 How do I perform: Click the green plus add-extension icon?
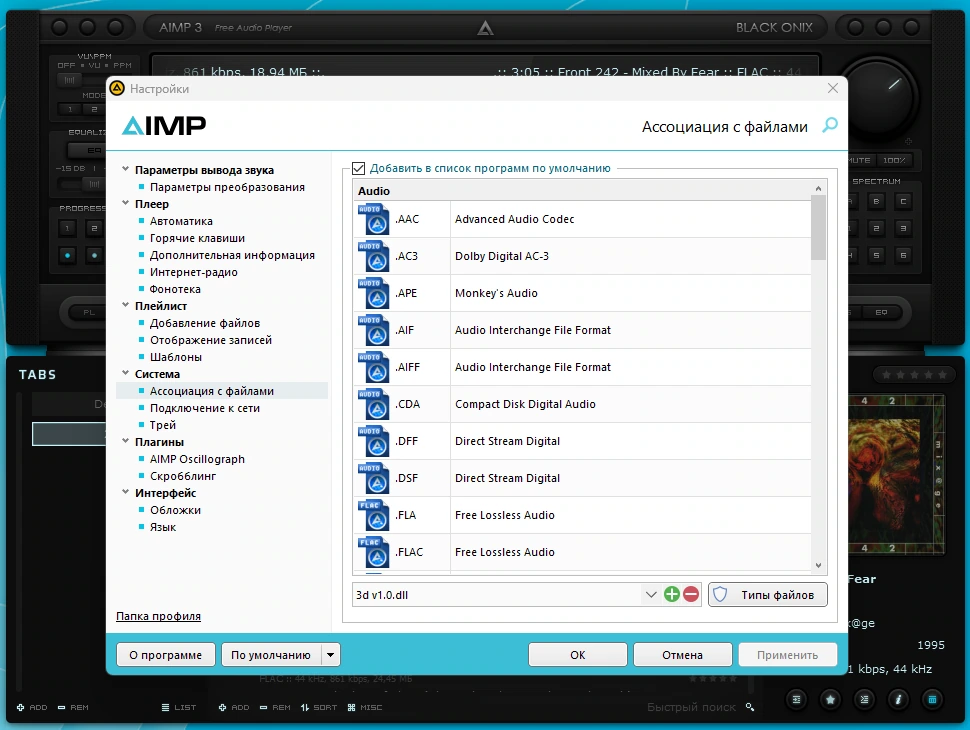(671, 595)
